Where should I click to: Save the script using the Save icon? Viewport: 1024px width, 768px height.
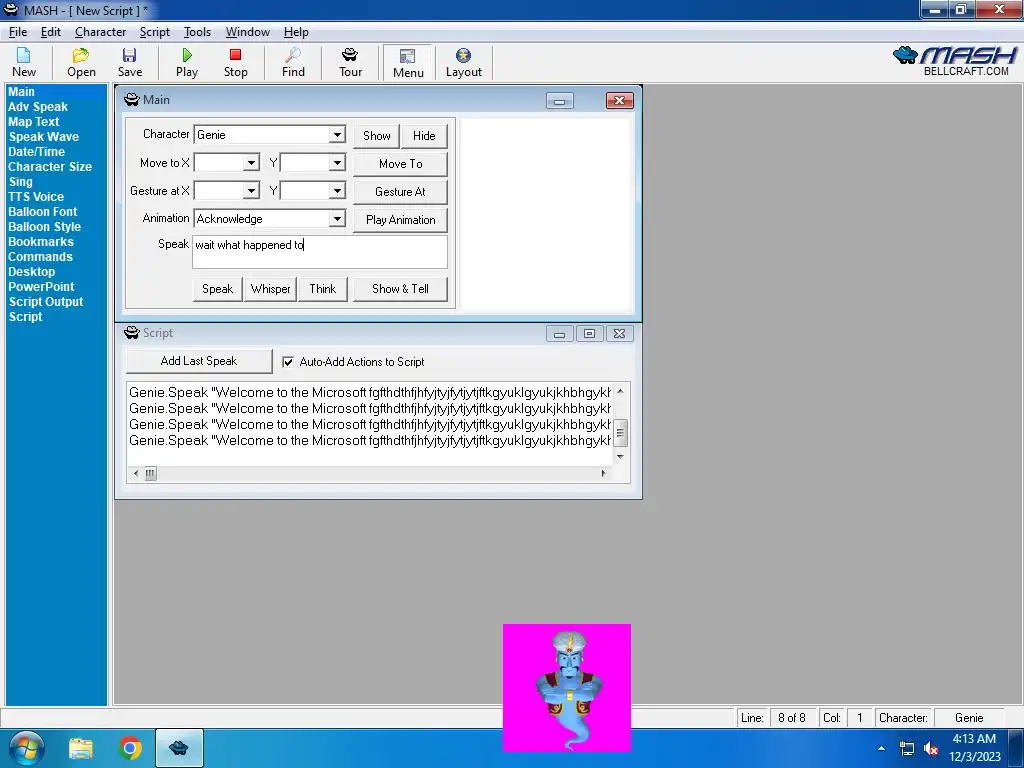pyautogui.click(x=129, y=63)
